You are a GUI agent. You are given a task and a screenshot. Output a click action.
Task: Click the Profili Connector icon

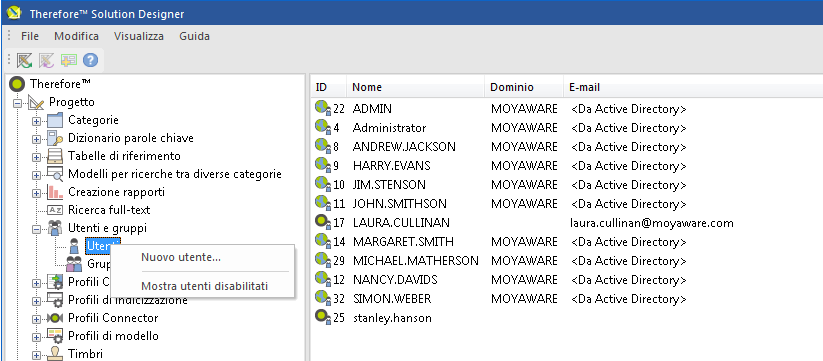(55, 318)
